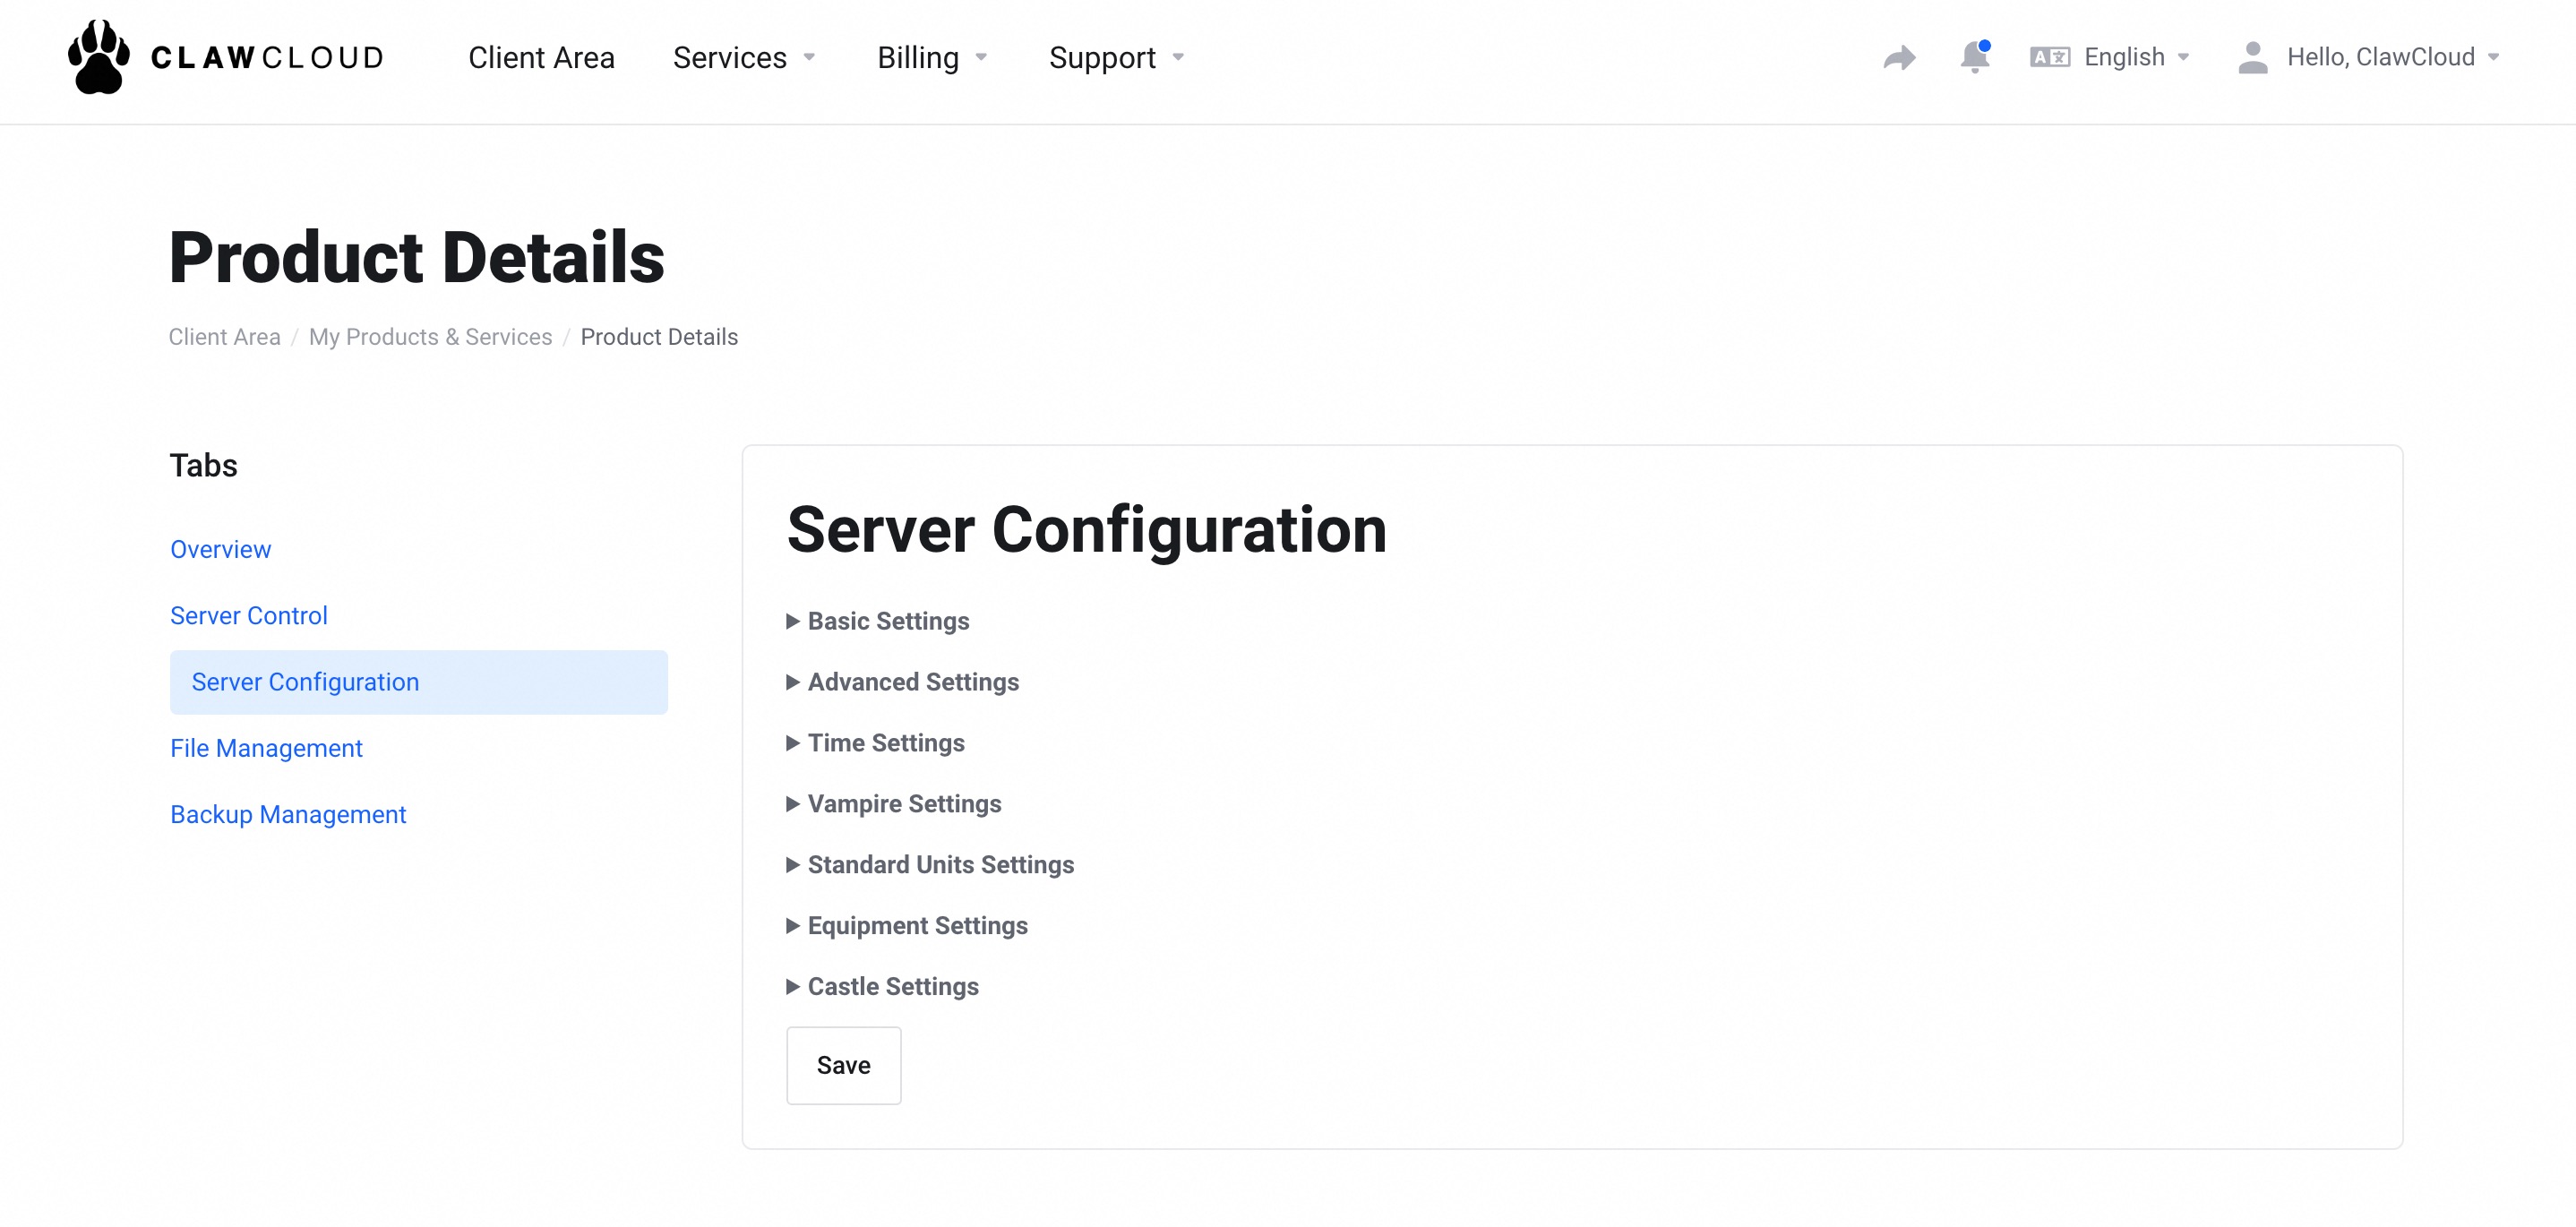Click the share arrow icon
The image size is (2576, 1227).
click(1898, 57)
